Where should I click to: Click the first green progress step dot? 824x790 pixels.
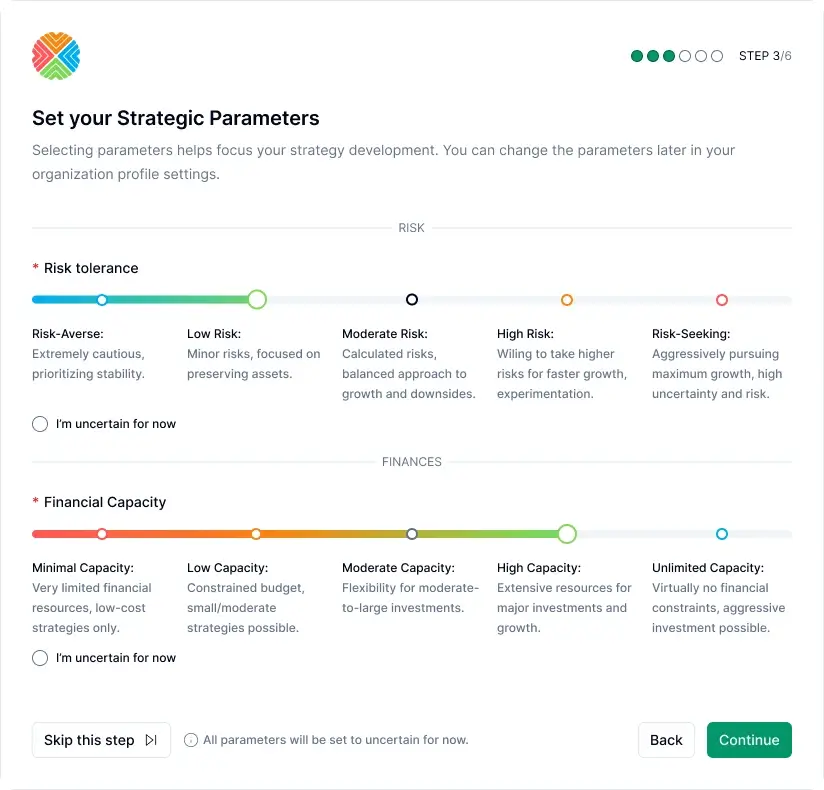[x=637, y=56]
